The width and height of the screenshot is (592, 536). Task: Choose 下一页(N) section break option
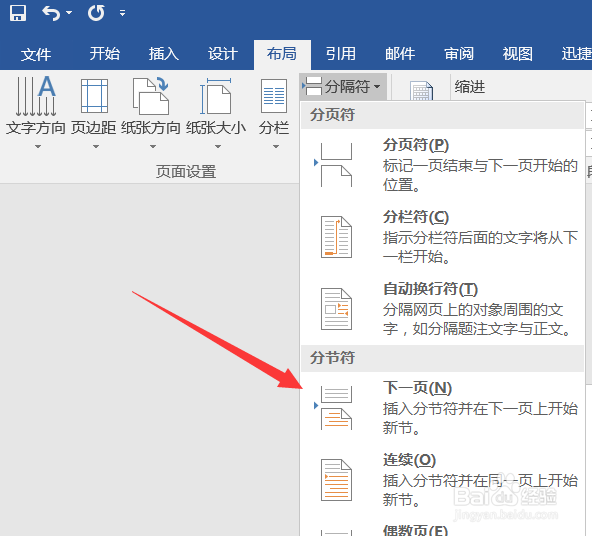[x=442, y=408]
